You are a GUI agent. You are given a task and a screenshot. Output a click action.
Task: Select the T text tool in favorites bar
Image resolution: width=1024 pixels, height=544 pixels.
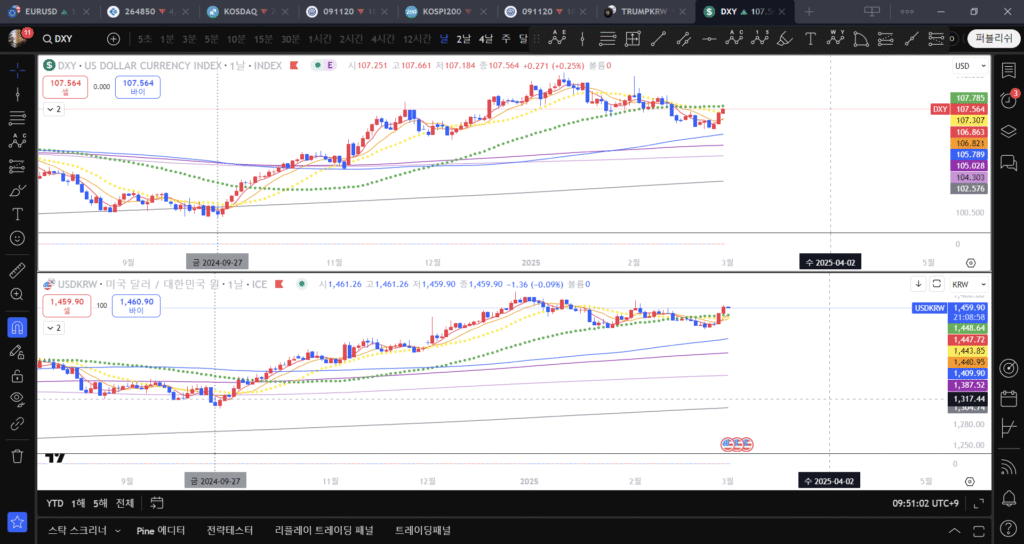coord(810,39)
